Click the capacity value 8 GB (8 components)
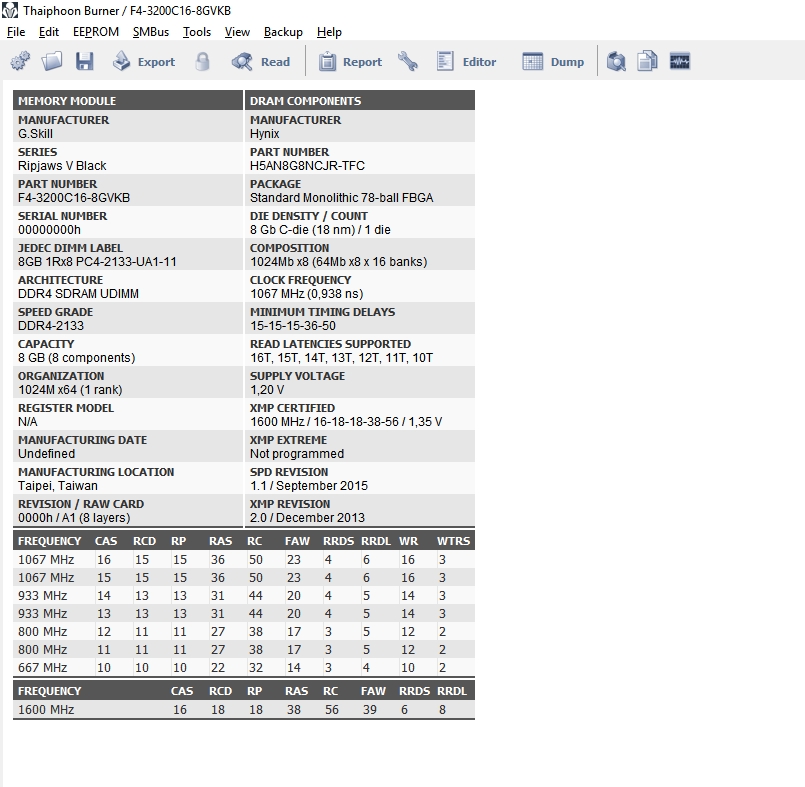 coord(76,358)
